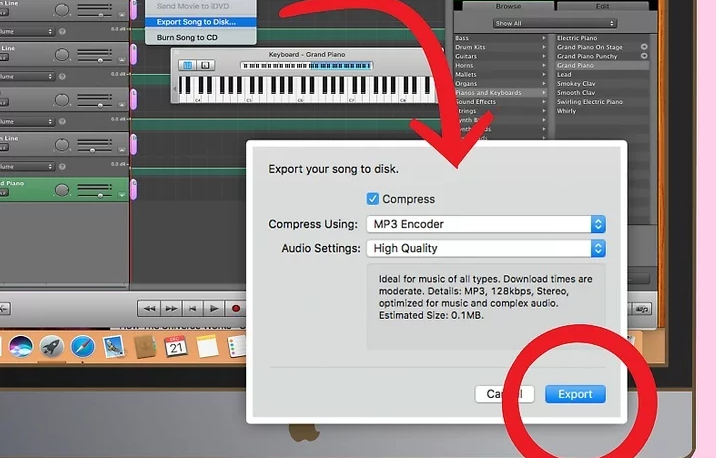Choose Burn Song to CD menu item

(200, 37)
